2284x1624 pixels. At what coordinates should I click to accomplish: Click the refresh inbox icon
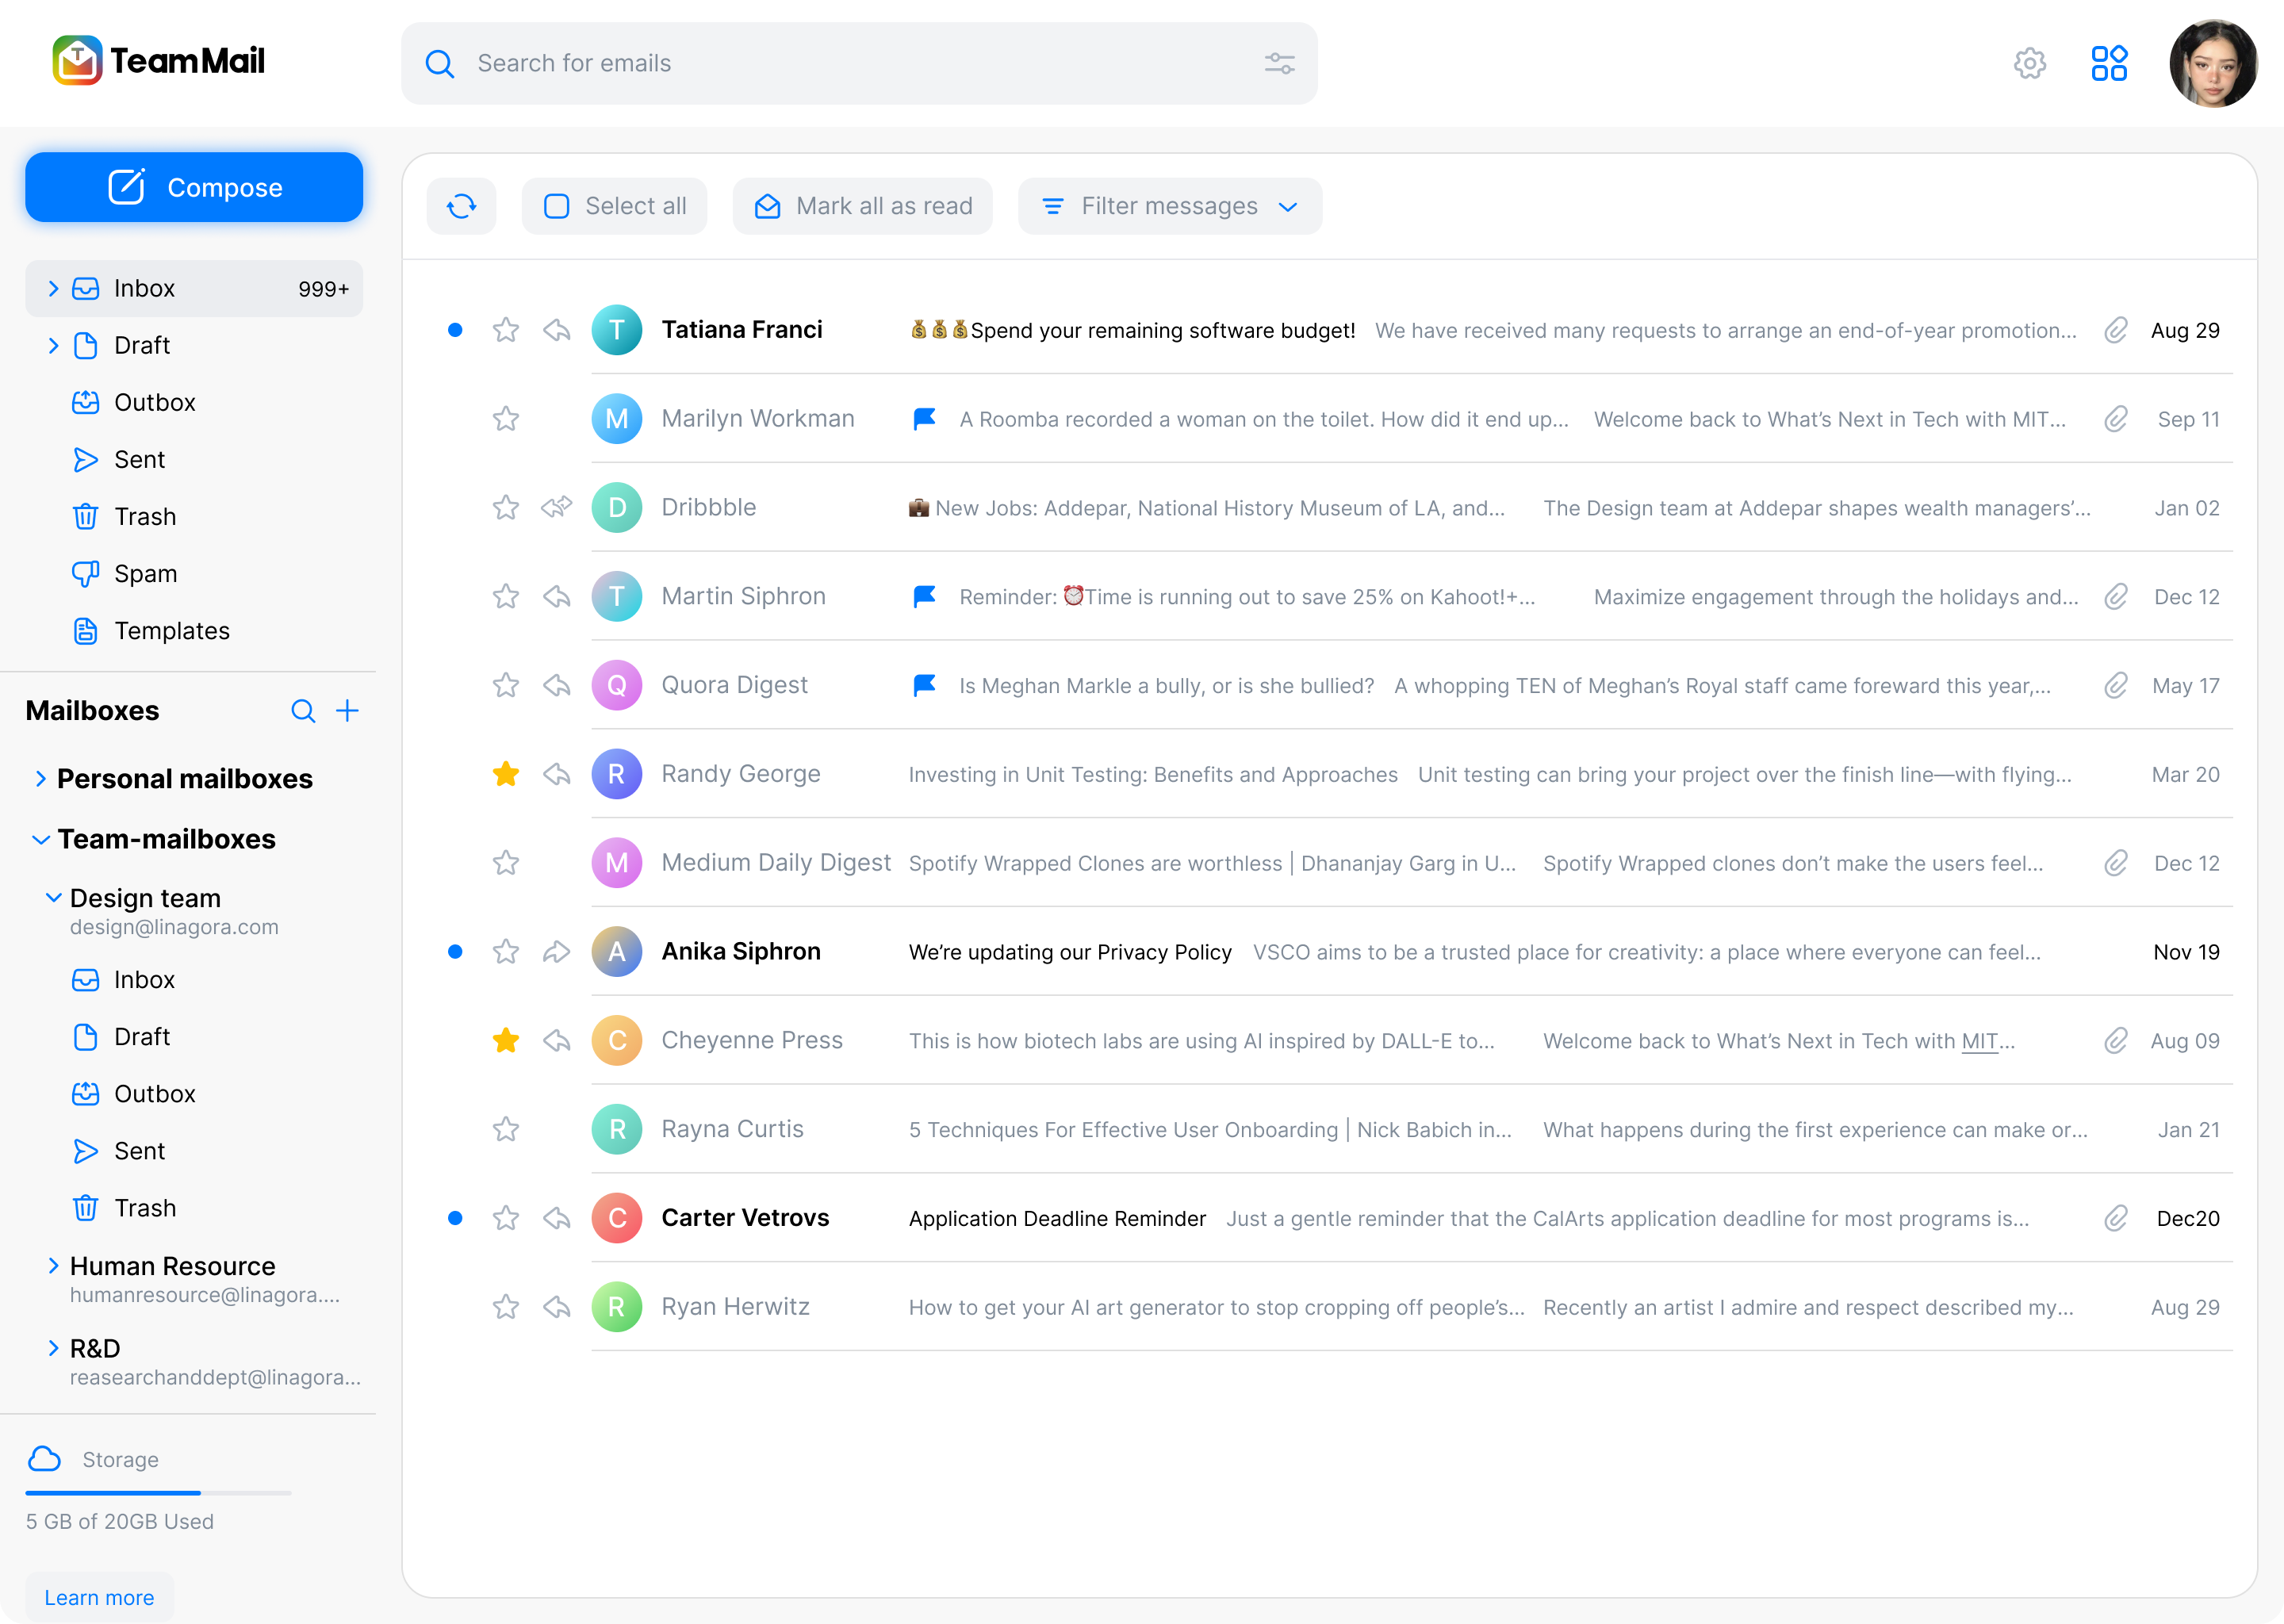461,207
